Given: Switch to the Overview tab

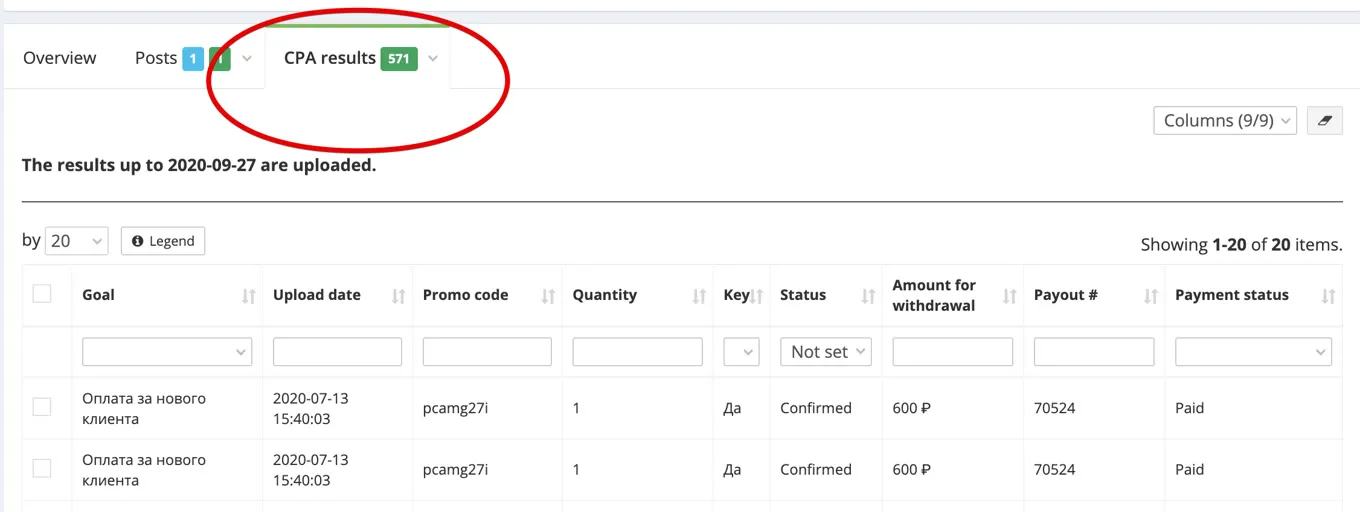Looking at the screenshot, I should click(60, 58).
